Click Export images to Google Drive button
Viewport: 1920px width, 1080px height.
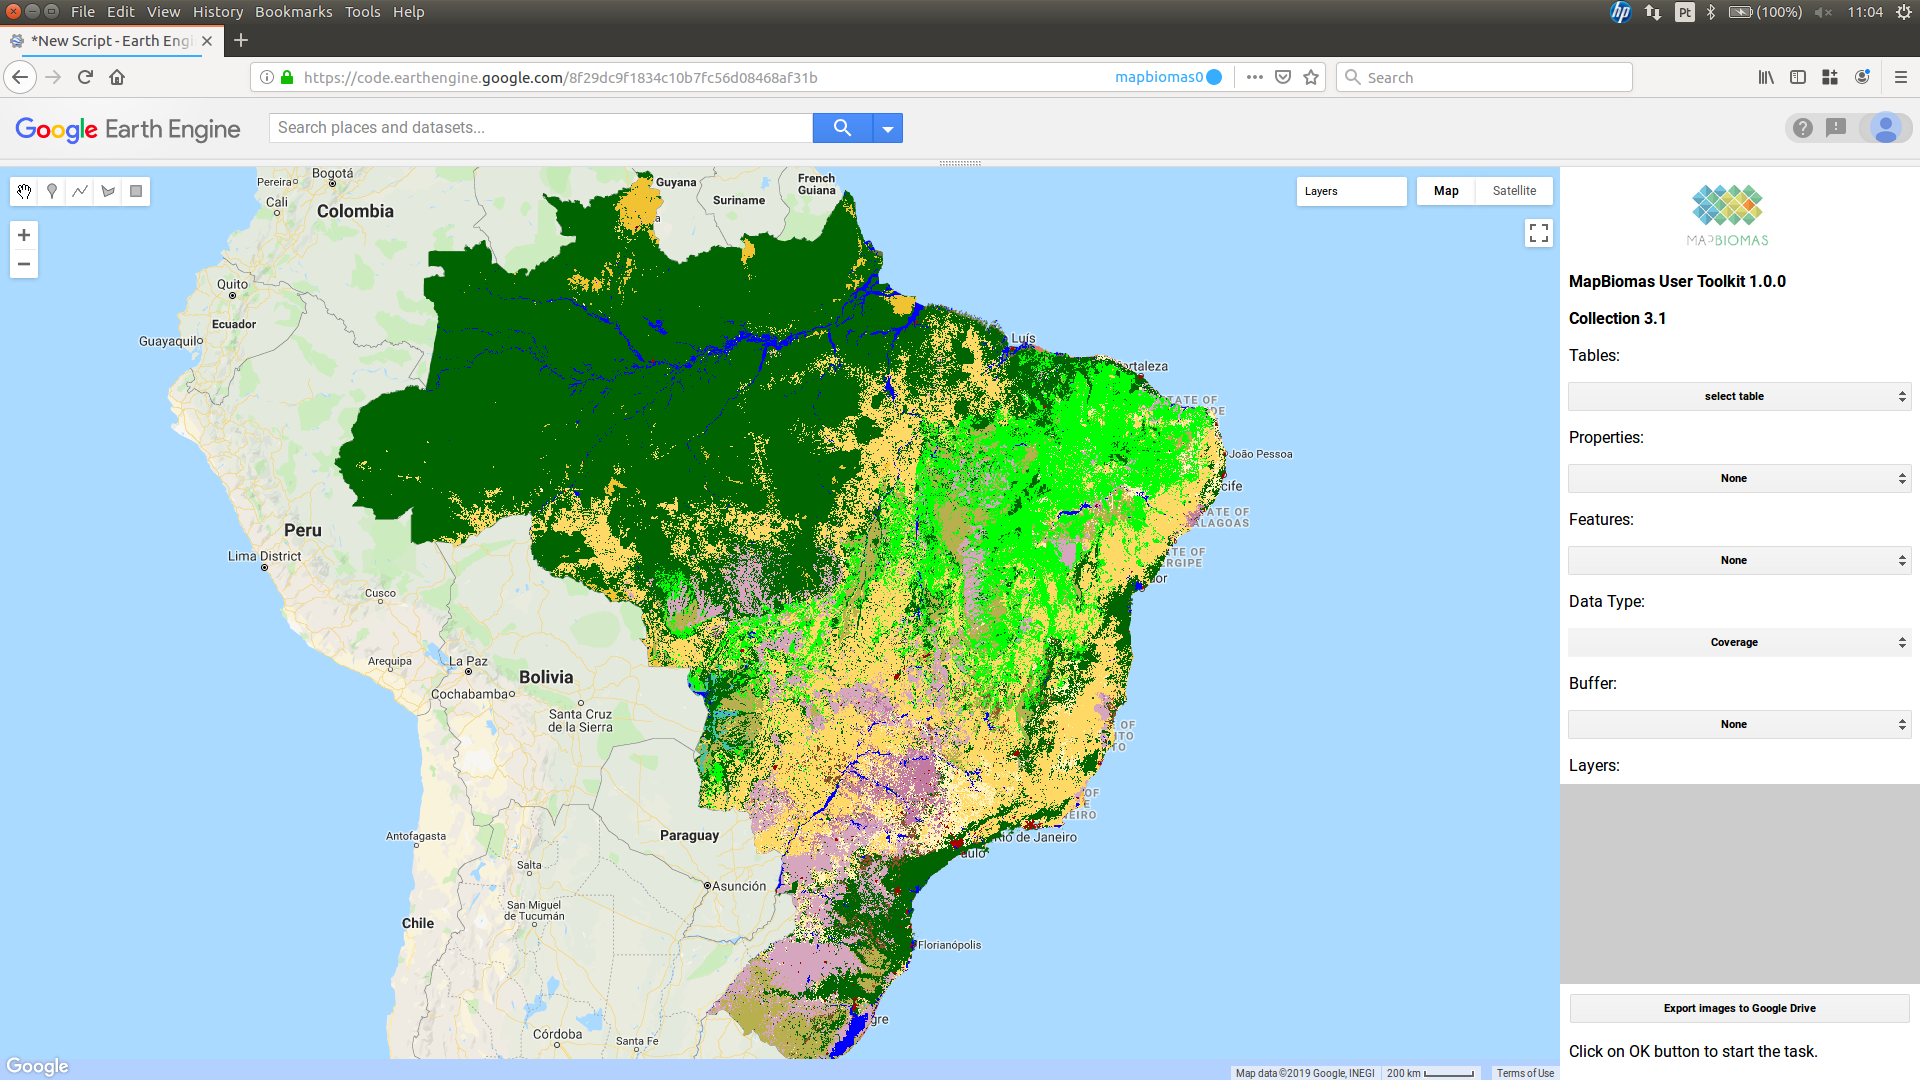click(x=1738, y=1007)
